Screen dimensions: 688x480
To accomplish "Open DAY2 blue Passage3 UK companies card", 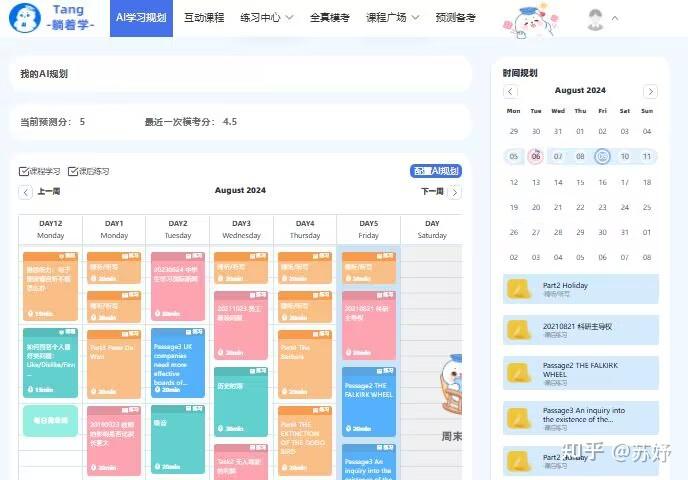I will coord(178,363).
